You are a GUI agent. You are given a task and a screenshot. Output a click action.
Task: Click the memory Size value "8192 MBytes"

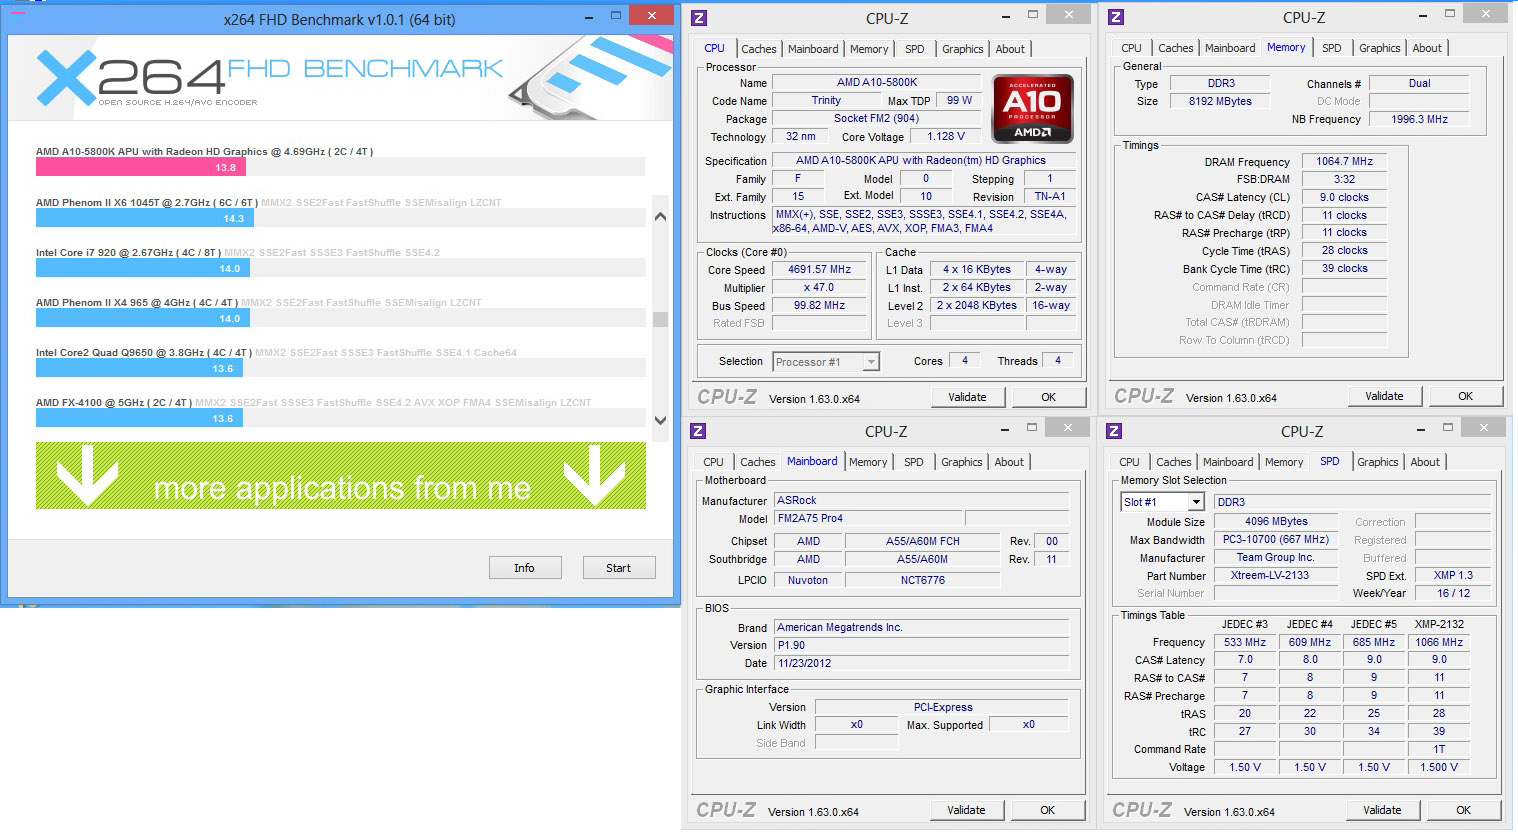1220,101
